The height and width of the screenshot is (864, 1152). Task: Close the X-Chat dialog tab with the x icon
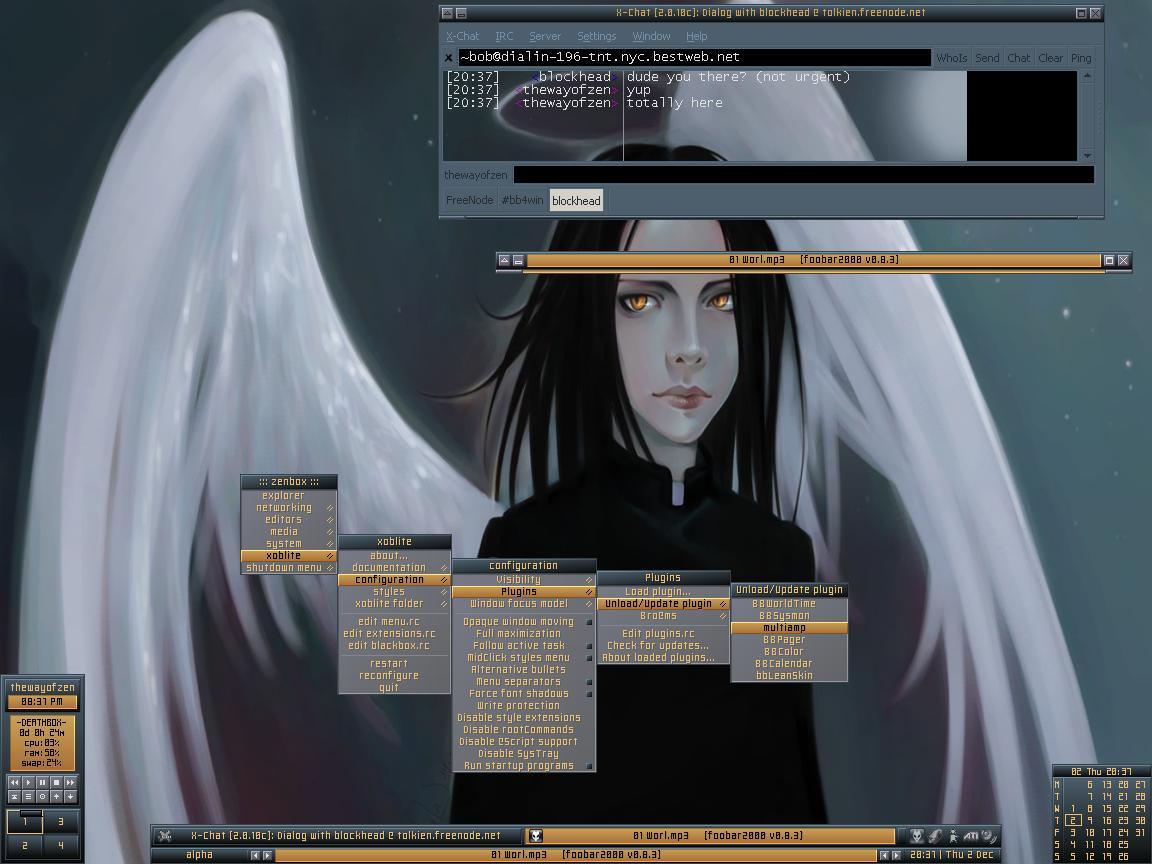[x=449, y=58]
